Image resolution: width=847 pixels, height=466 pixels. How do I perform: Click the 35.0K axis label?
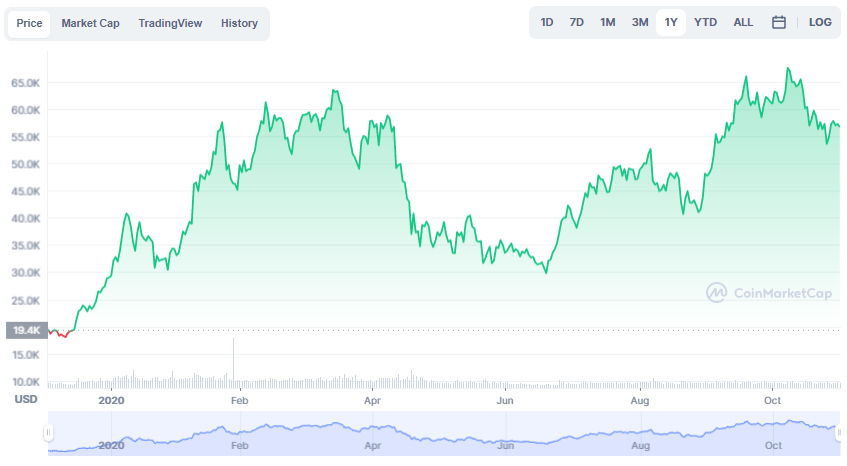pyautogui.click(x=25, y=246)
